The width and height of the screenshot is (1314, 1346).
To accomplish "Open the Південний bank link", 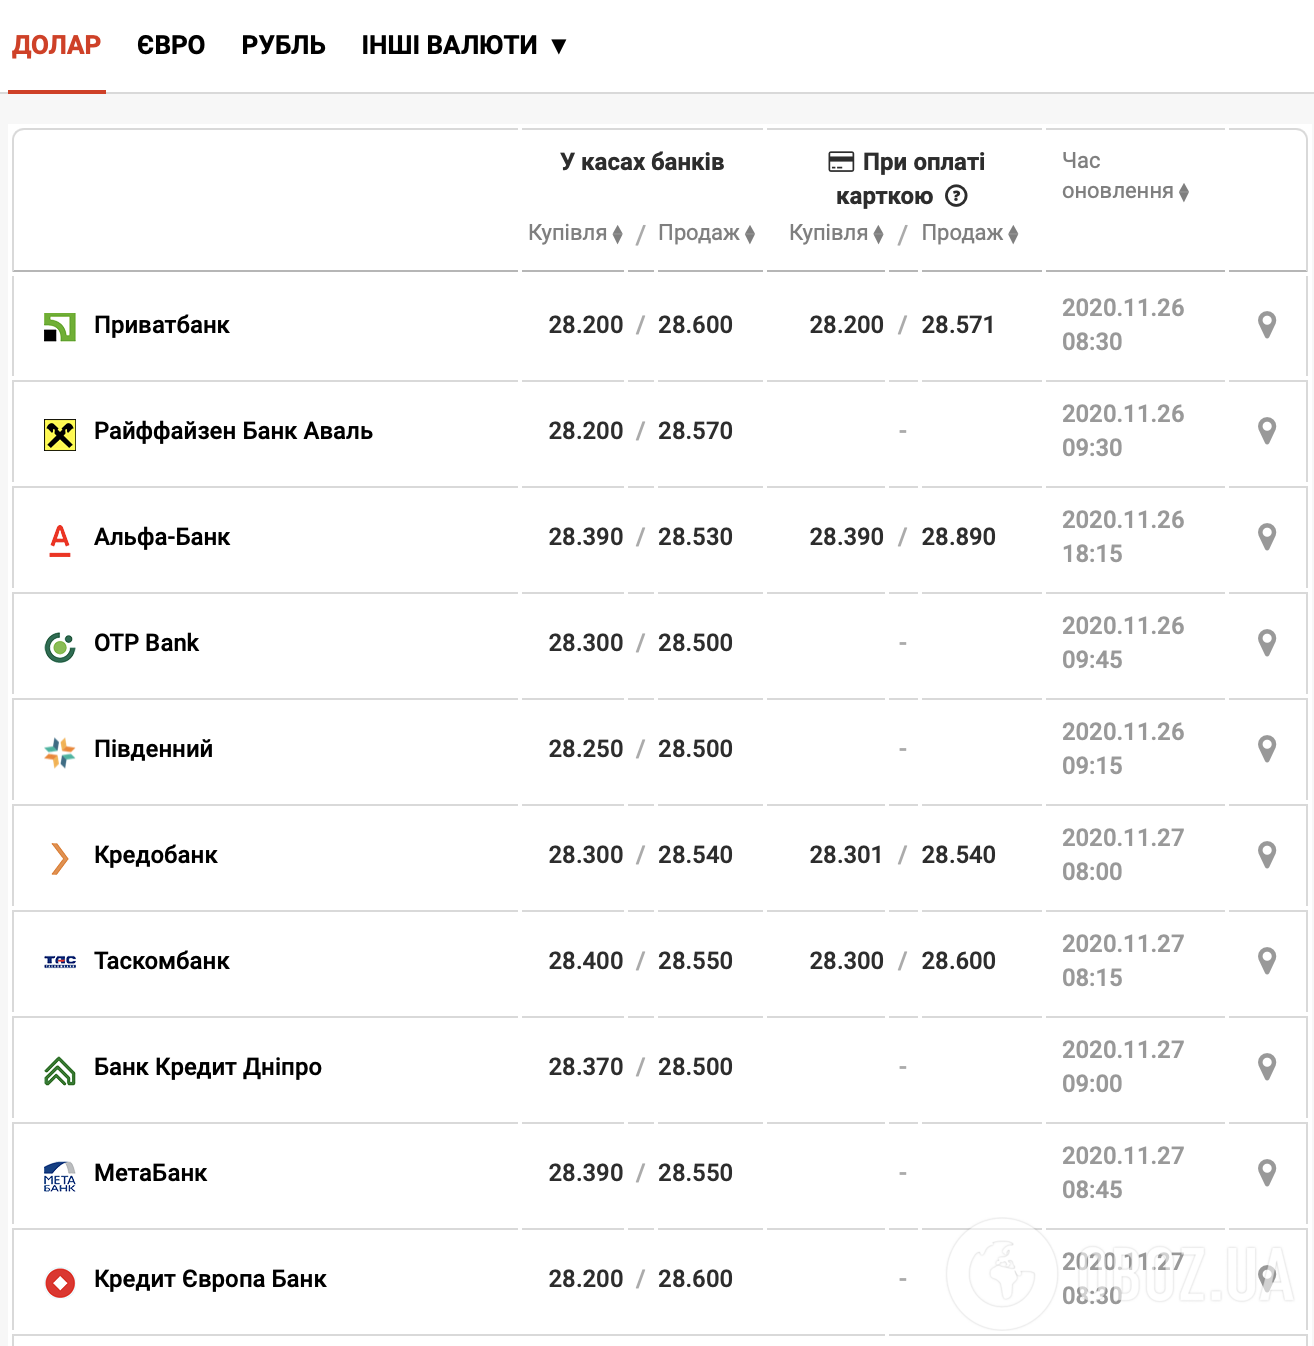I will [x=154, y=749].
